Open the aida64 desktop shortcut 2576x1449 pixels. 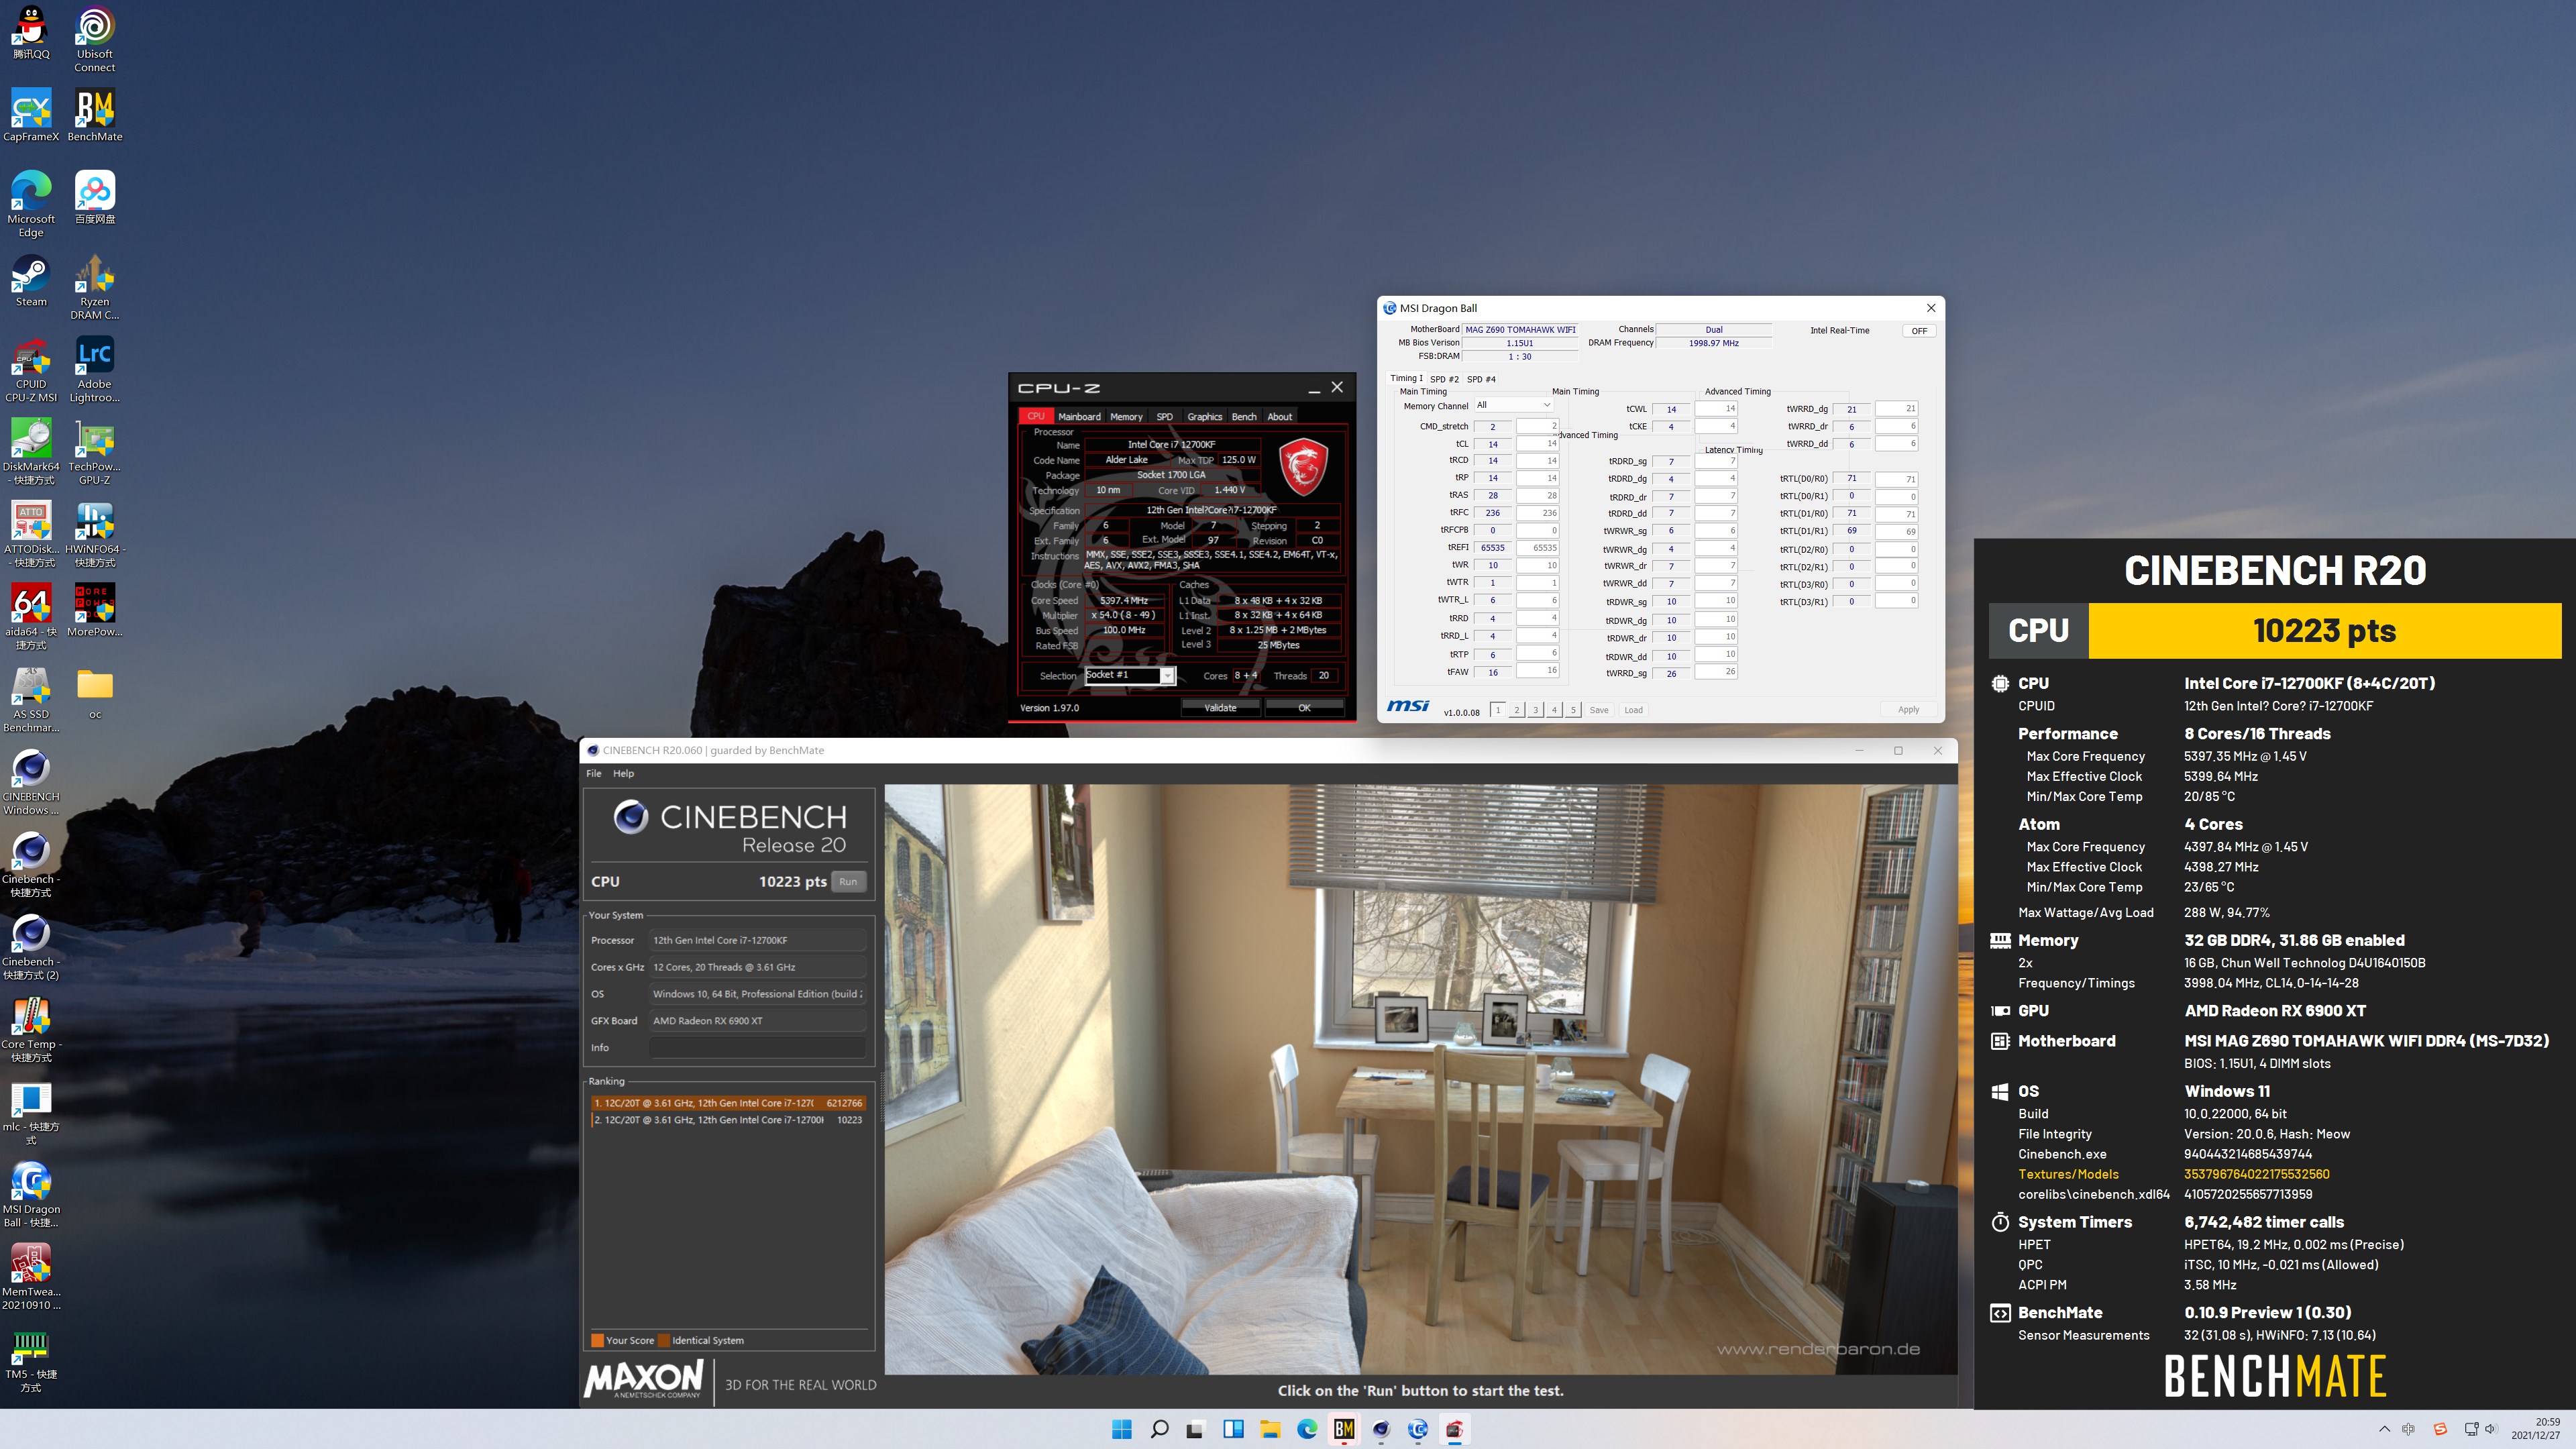click(x=31, y=617)
